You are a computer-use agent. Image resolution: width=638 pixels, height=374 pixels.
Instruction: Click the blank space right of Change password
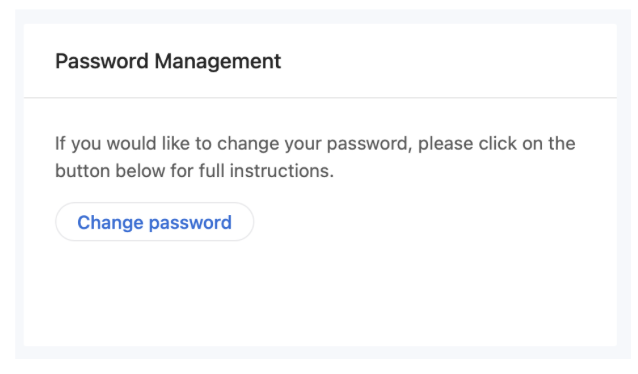(435, 222)
